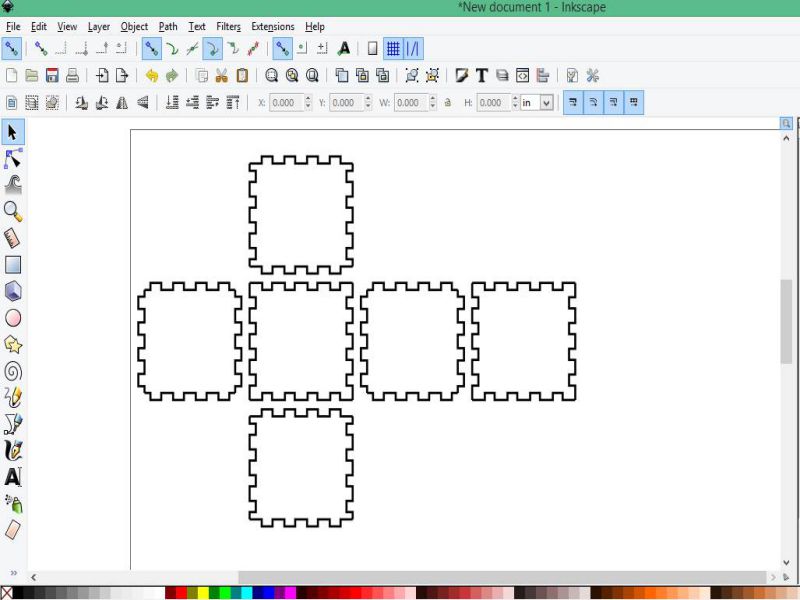800x600 pixels.
Task: Click the Import icon
Action: tap(102, 76)
